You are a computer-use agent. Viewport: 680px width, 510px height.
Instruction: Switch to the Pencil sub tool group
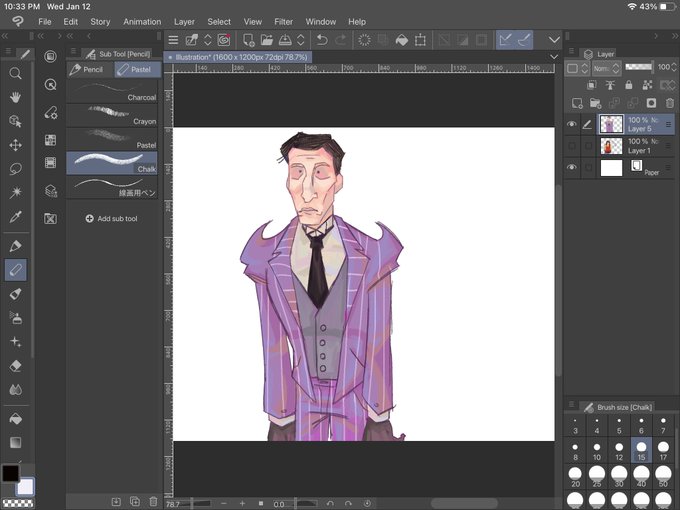(90, 69)
